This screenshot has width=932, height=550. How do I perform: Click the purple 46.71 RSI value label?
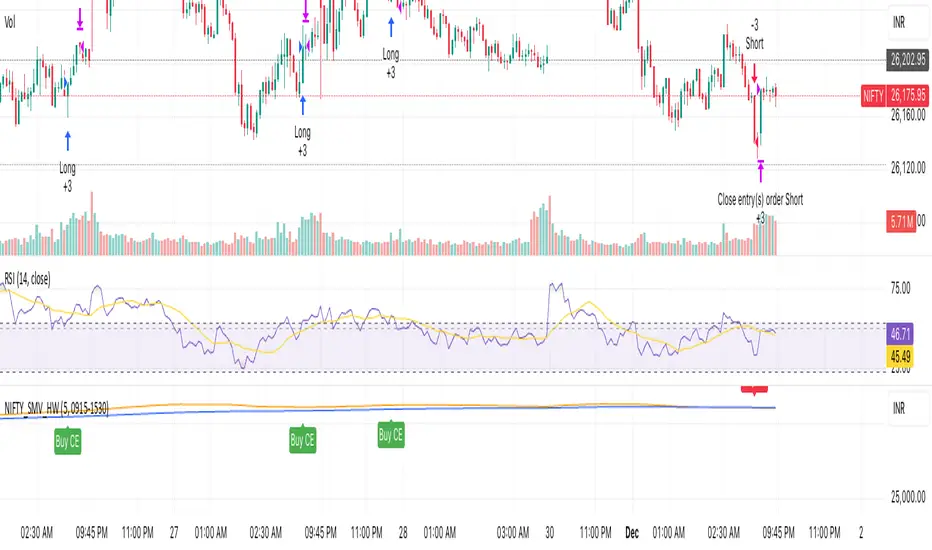tap(900, 334)
